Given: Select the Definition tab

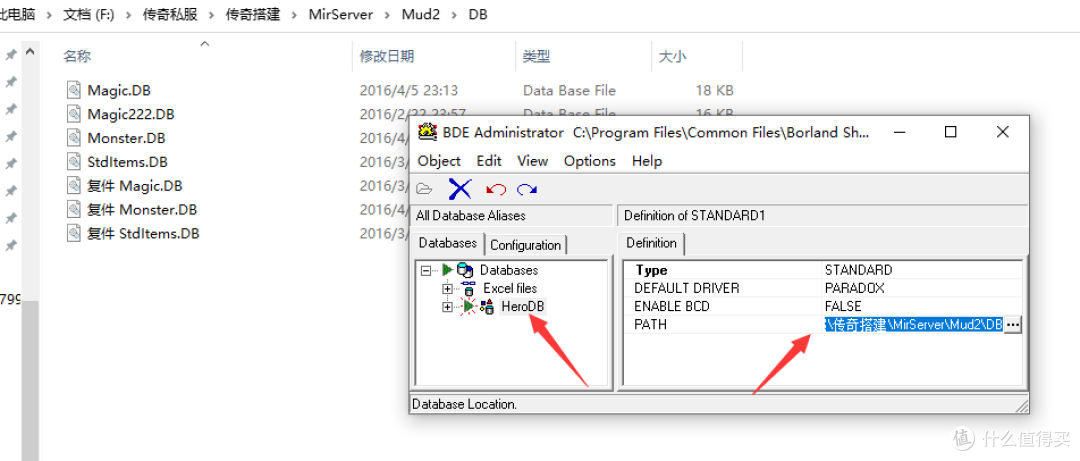Looking at the screenshot, I should [x=651, y=243].
